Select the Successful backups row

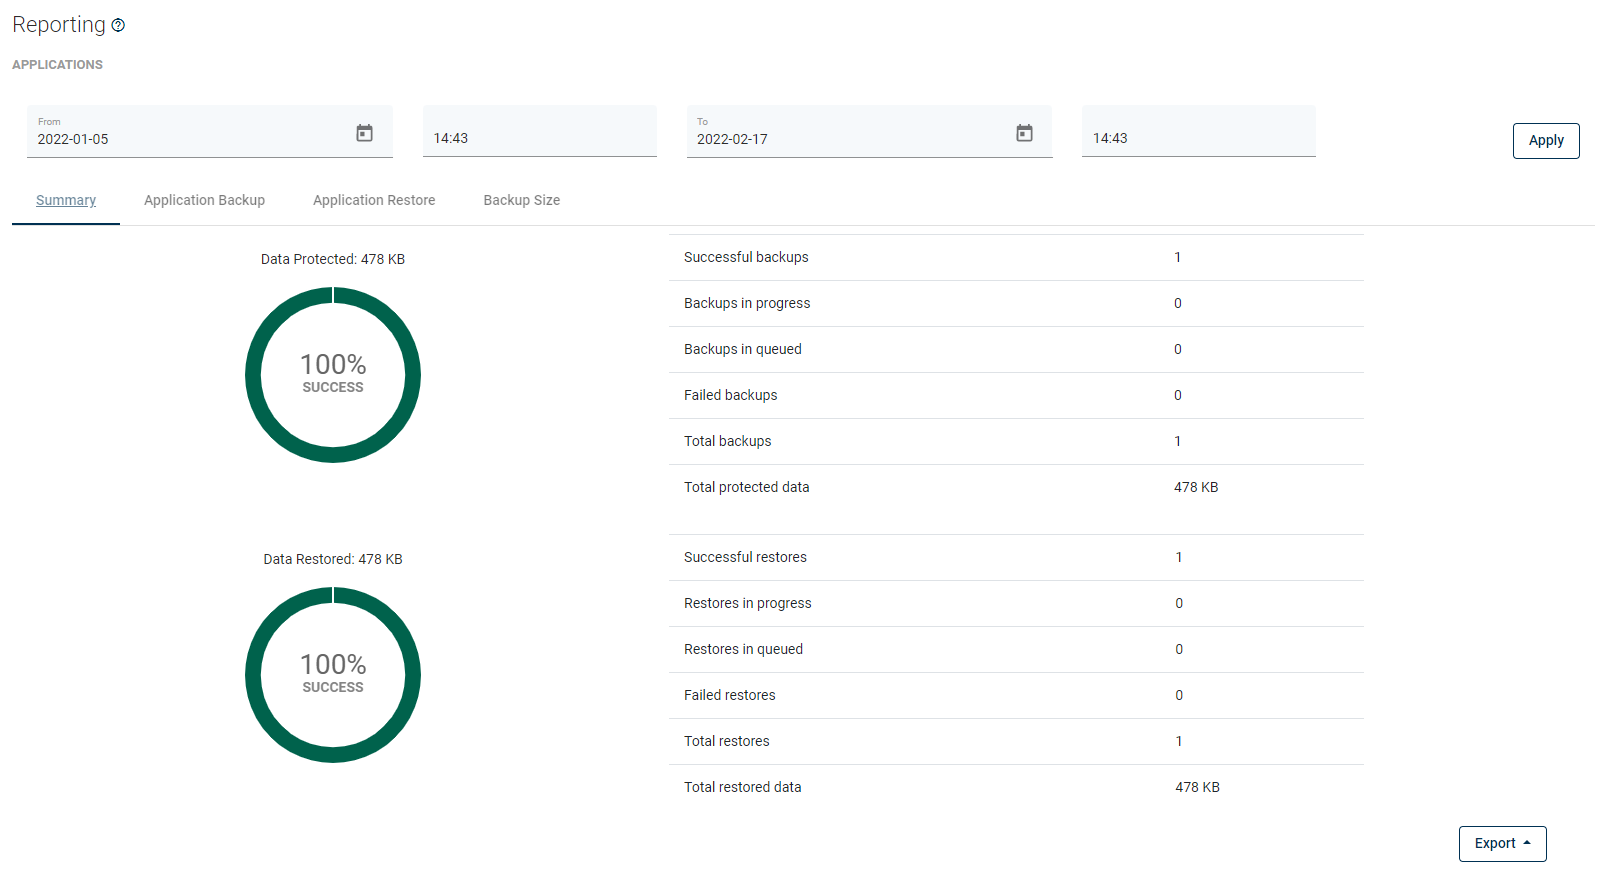click(1015, 257)
